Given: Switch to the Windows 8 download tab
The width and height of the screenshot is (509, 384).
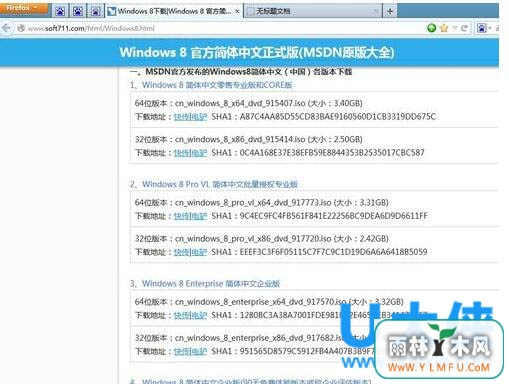Looking at the screenshot, I should coord(173,12).
